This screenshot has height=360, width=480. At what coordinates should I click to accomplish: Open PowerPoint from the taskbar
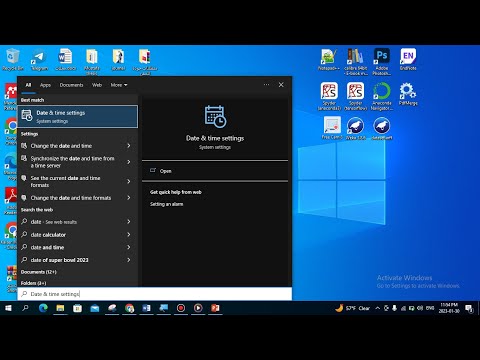(x=215, y=308)
